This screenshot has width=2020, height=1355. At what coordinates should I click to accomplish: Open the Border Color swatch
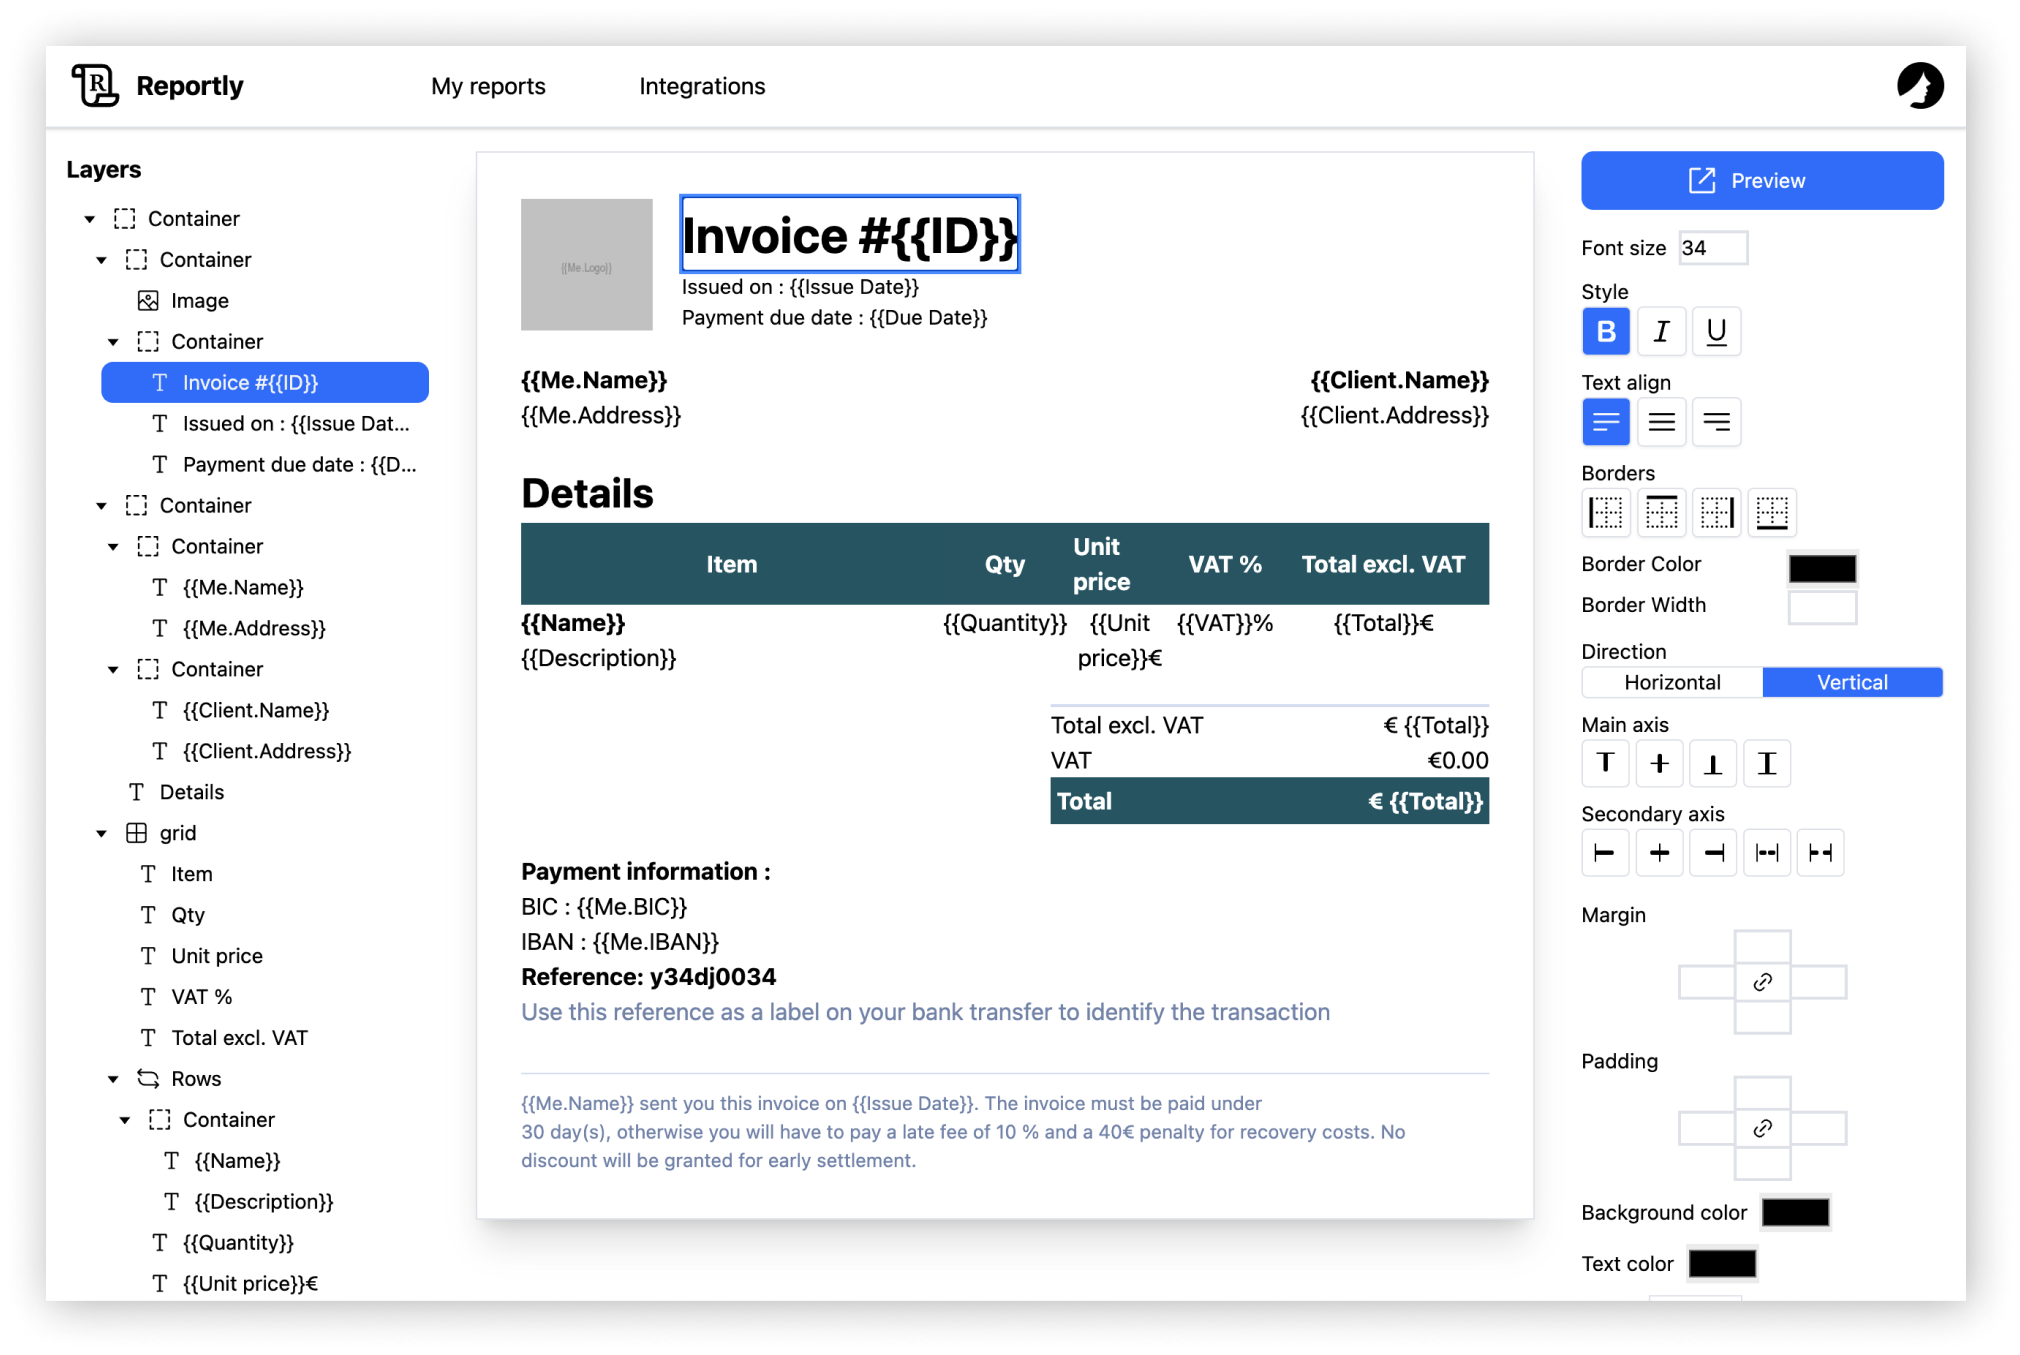point(1822,567)
